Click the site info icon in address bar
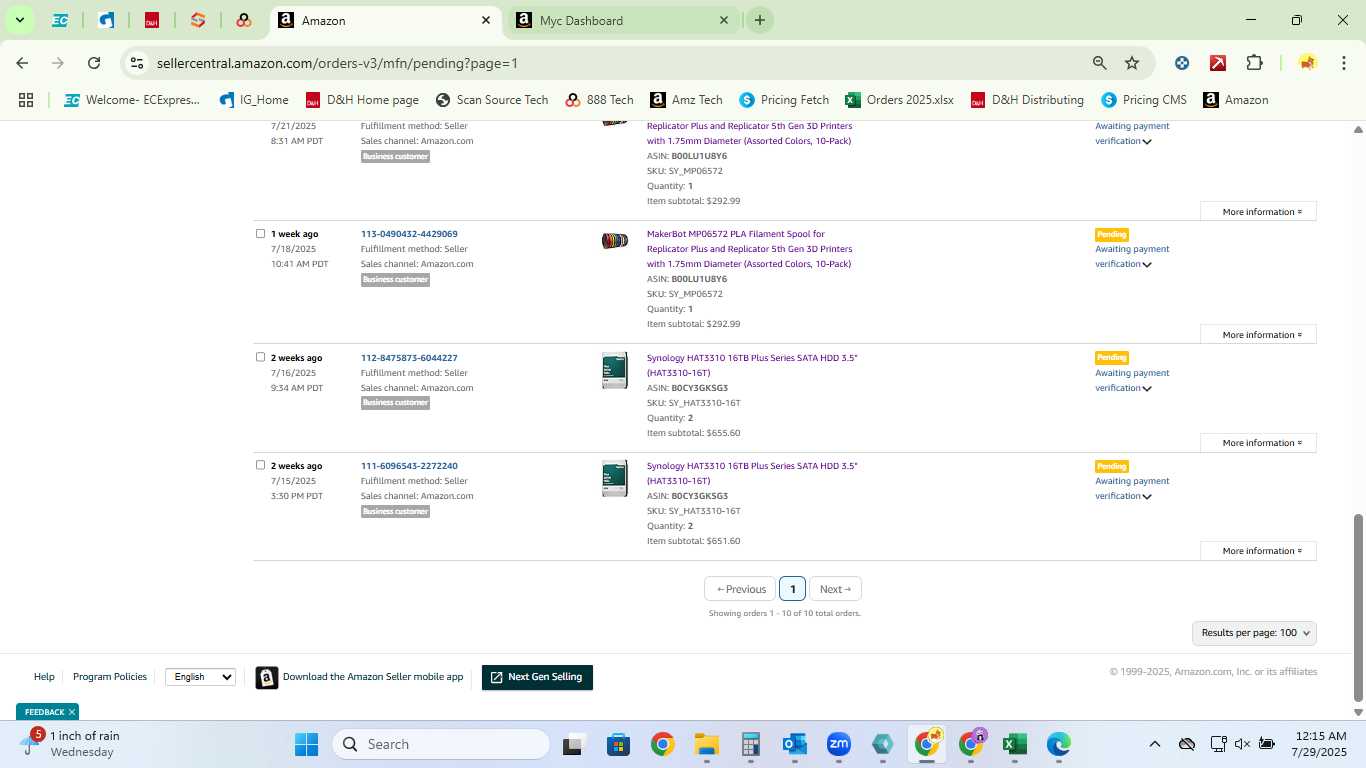1366x768 pixels. [x=137, y=63]
